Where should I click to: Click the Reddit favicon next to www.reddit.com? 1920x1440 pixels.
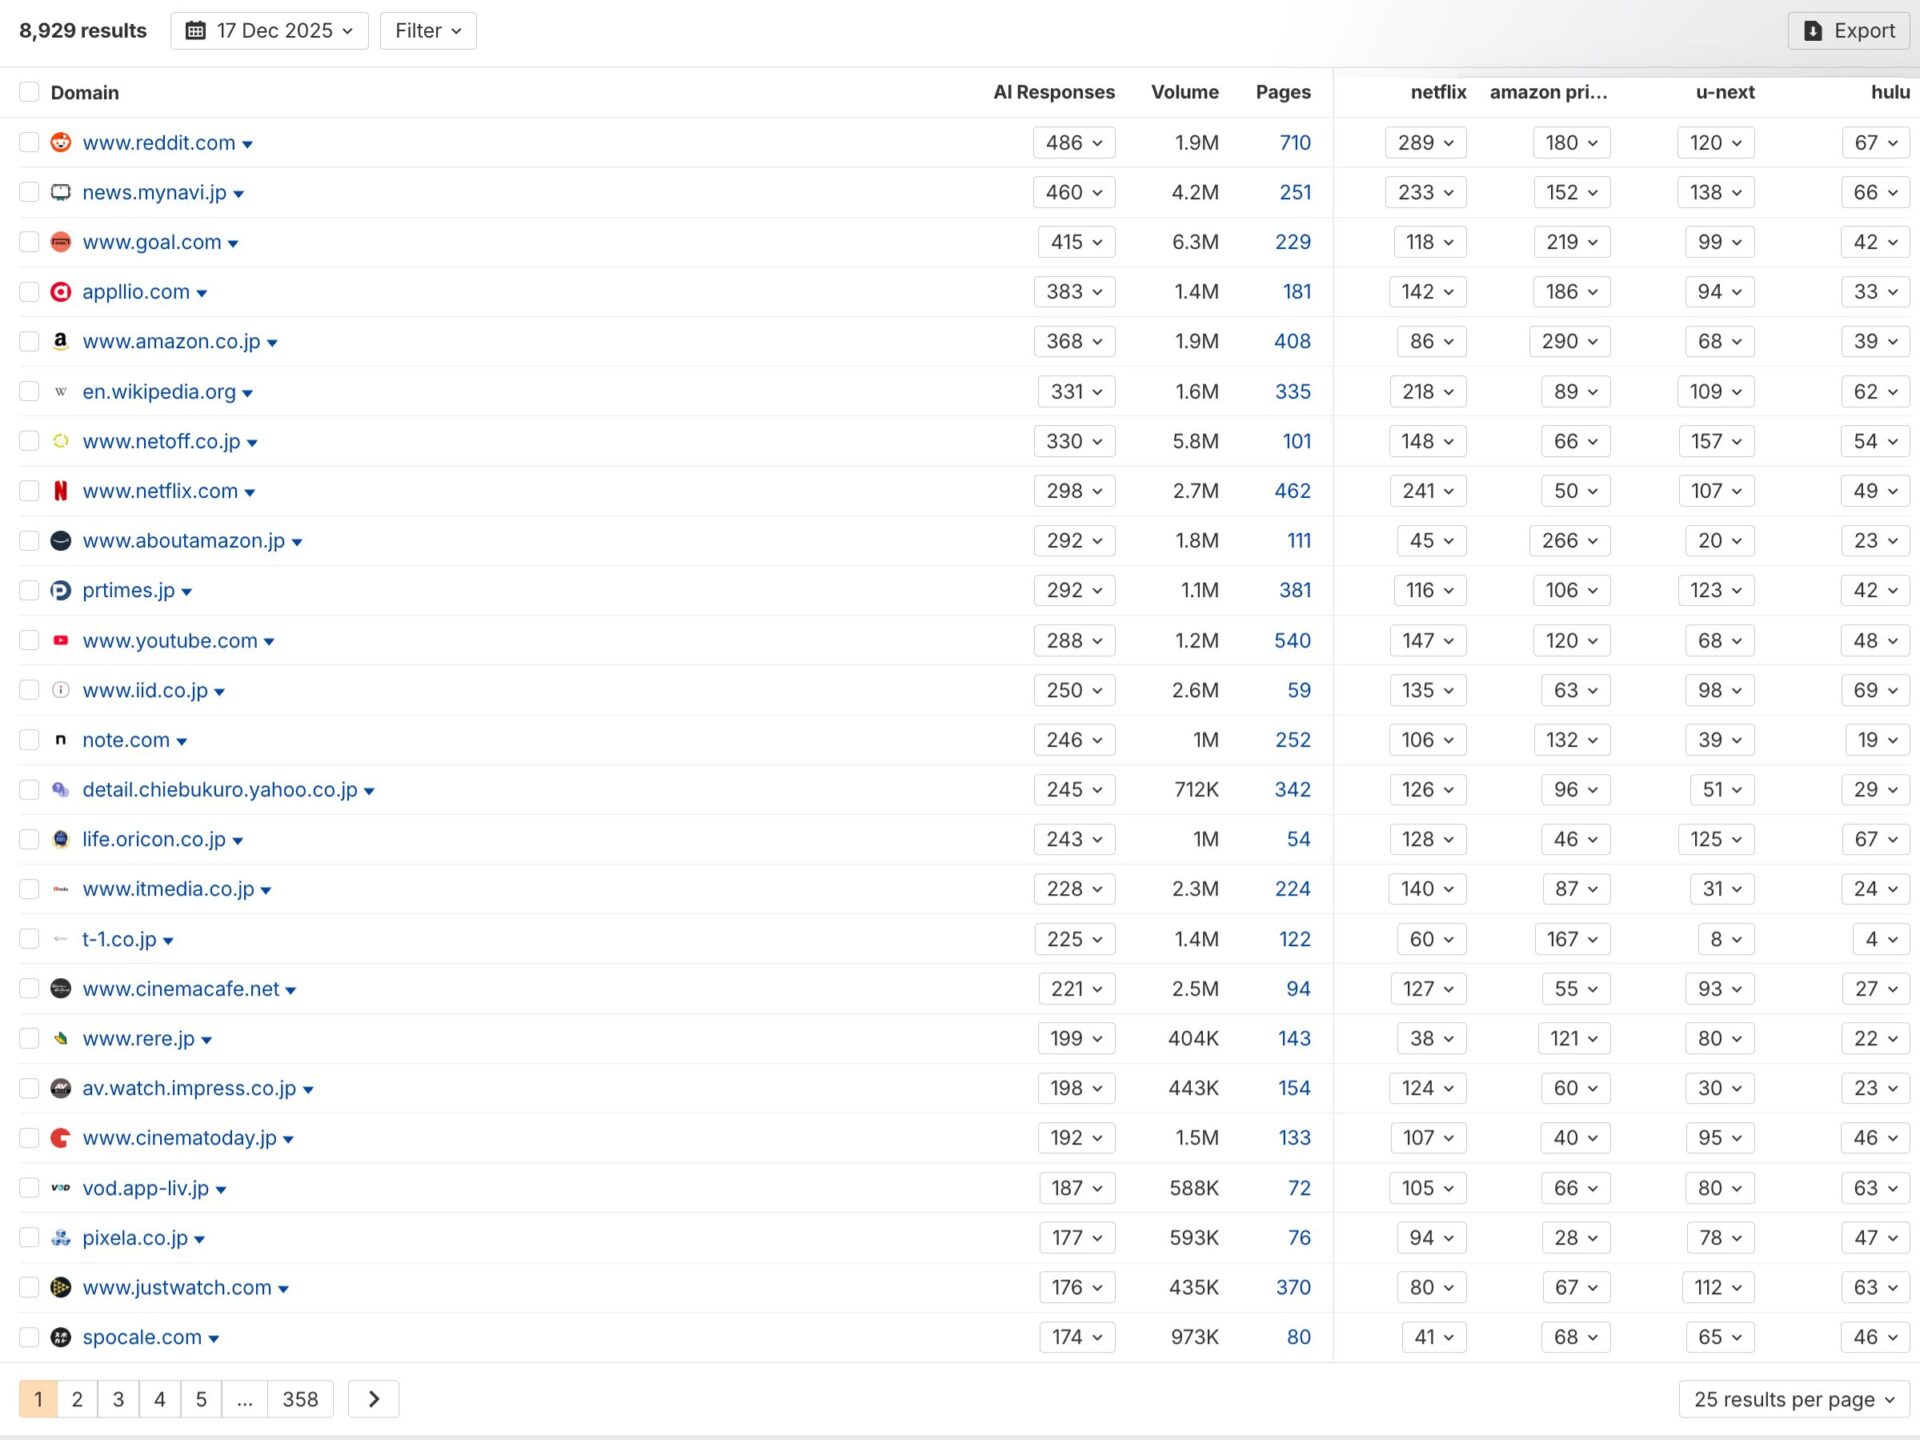pos(60,142)
